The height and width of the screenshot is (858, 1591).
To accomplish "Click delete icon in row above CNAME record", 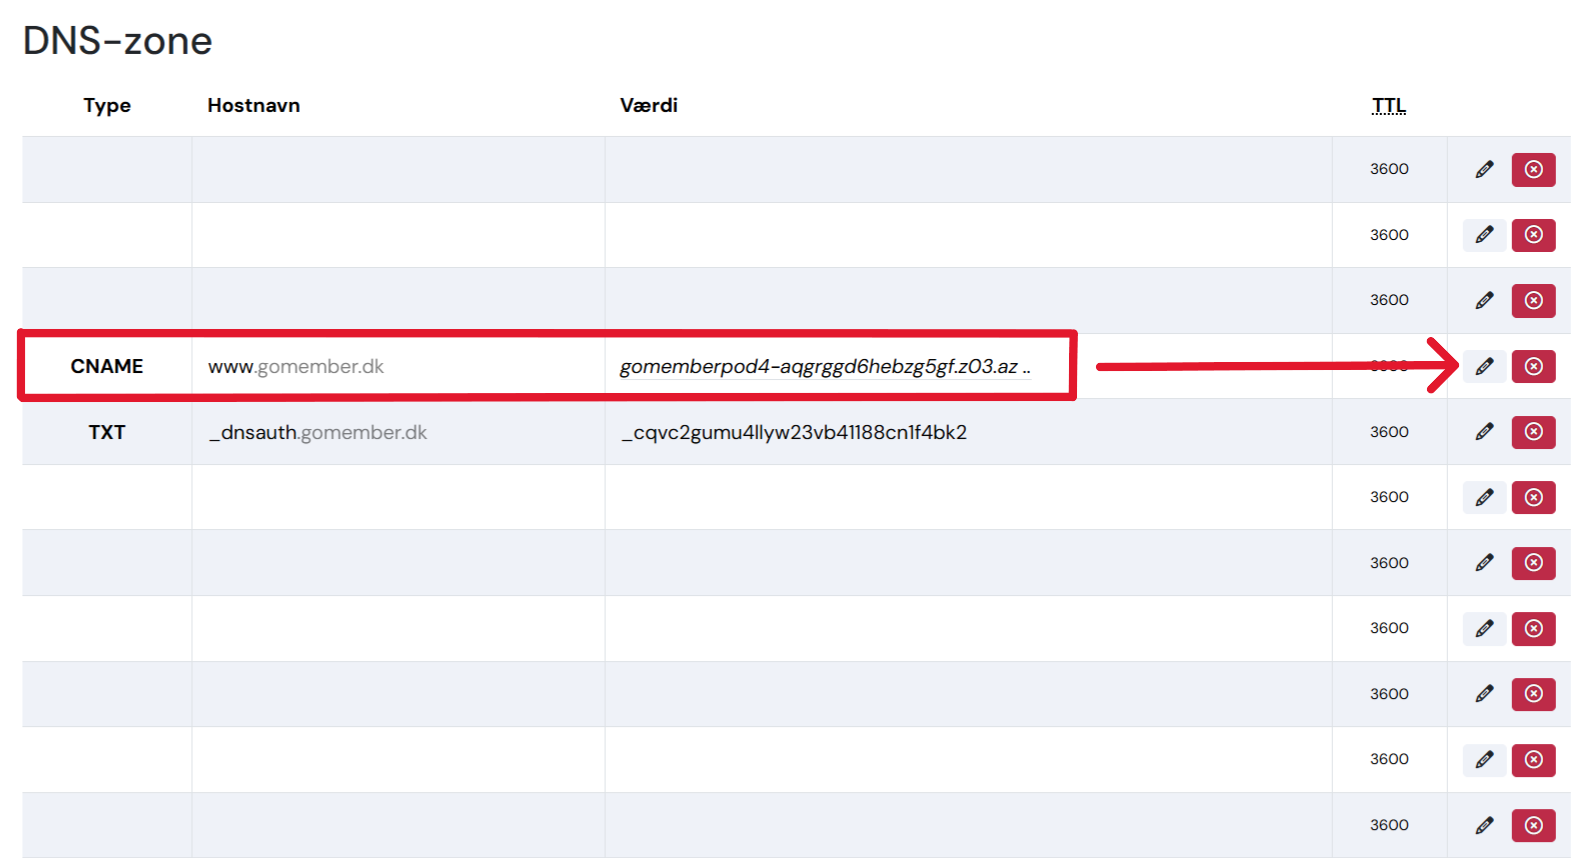I will [x=1533, y=300].
